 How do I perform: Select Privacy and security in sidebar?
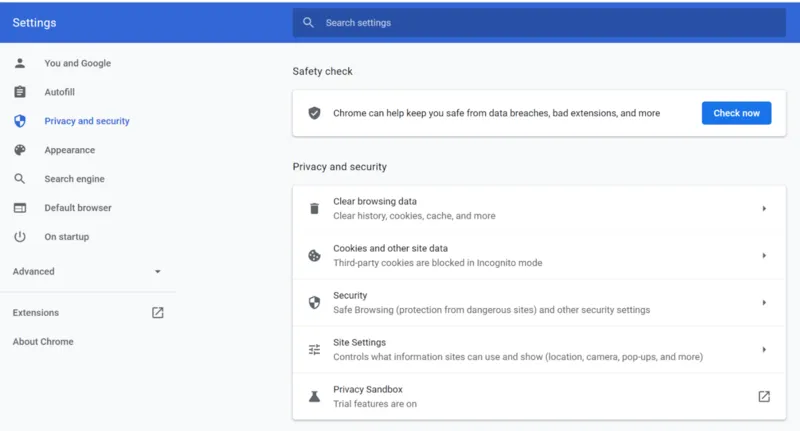(x=87, y=121)
